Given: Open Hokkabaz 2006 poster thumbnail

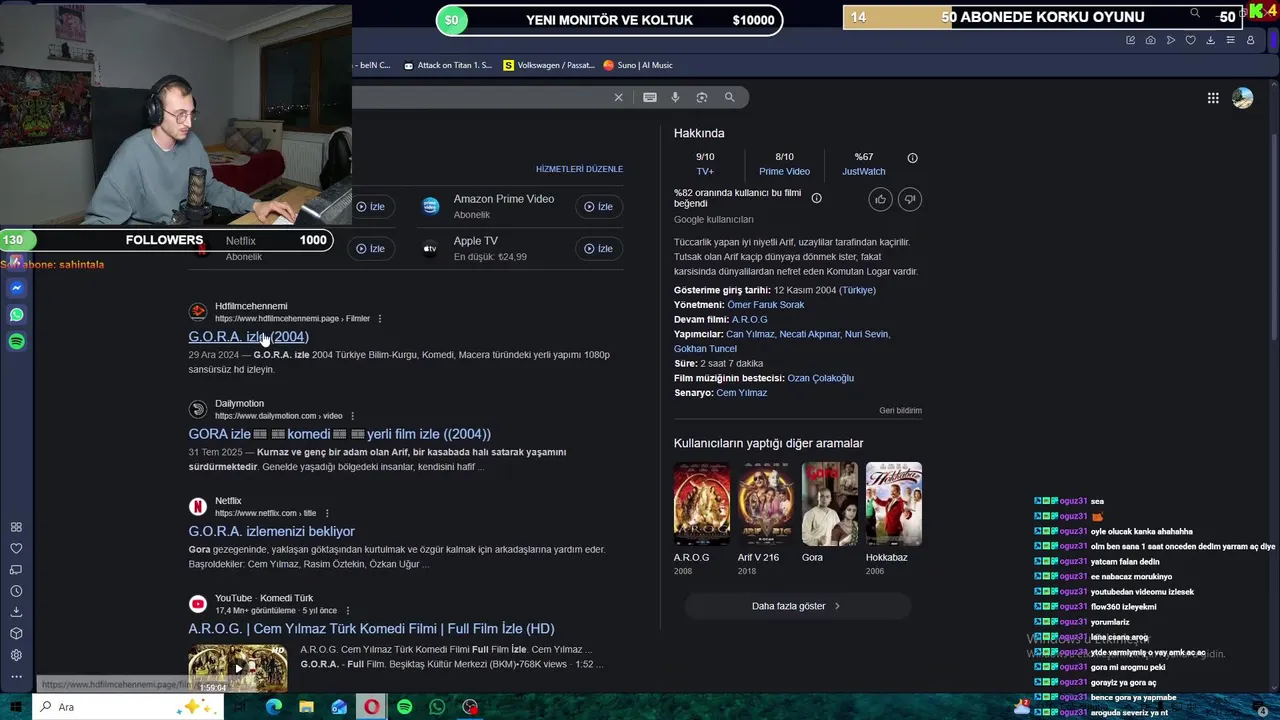Looking at the screenshot, I should (893, 504).
